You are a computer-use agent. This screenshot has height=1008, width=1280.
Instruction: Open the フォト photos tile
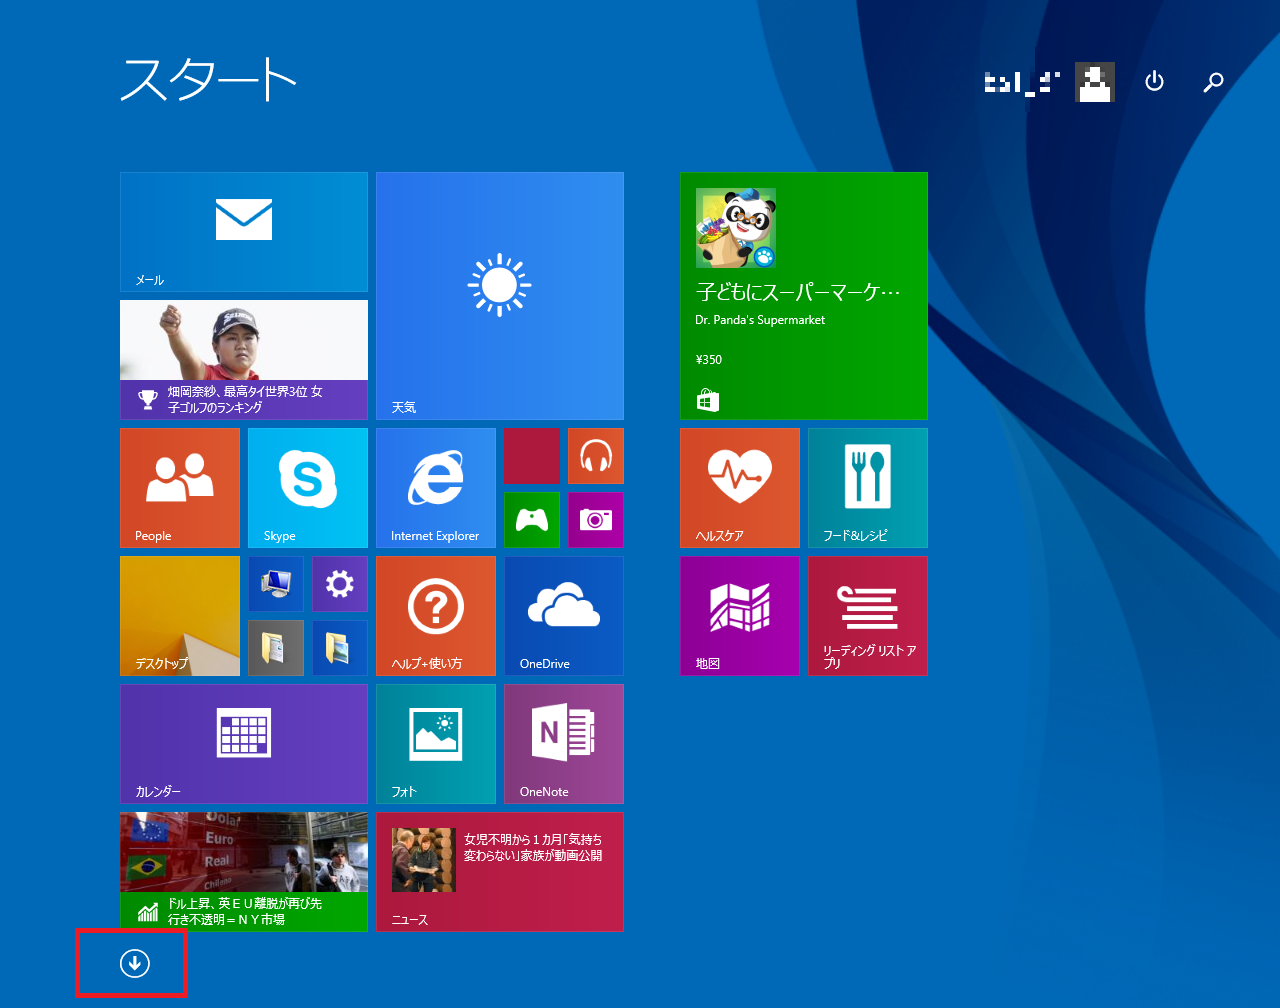(x=436, y=744)
